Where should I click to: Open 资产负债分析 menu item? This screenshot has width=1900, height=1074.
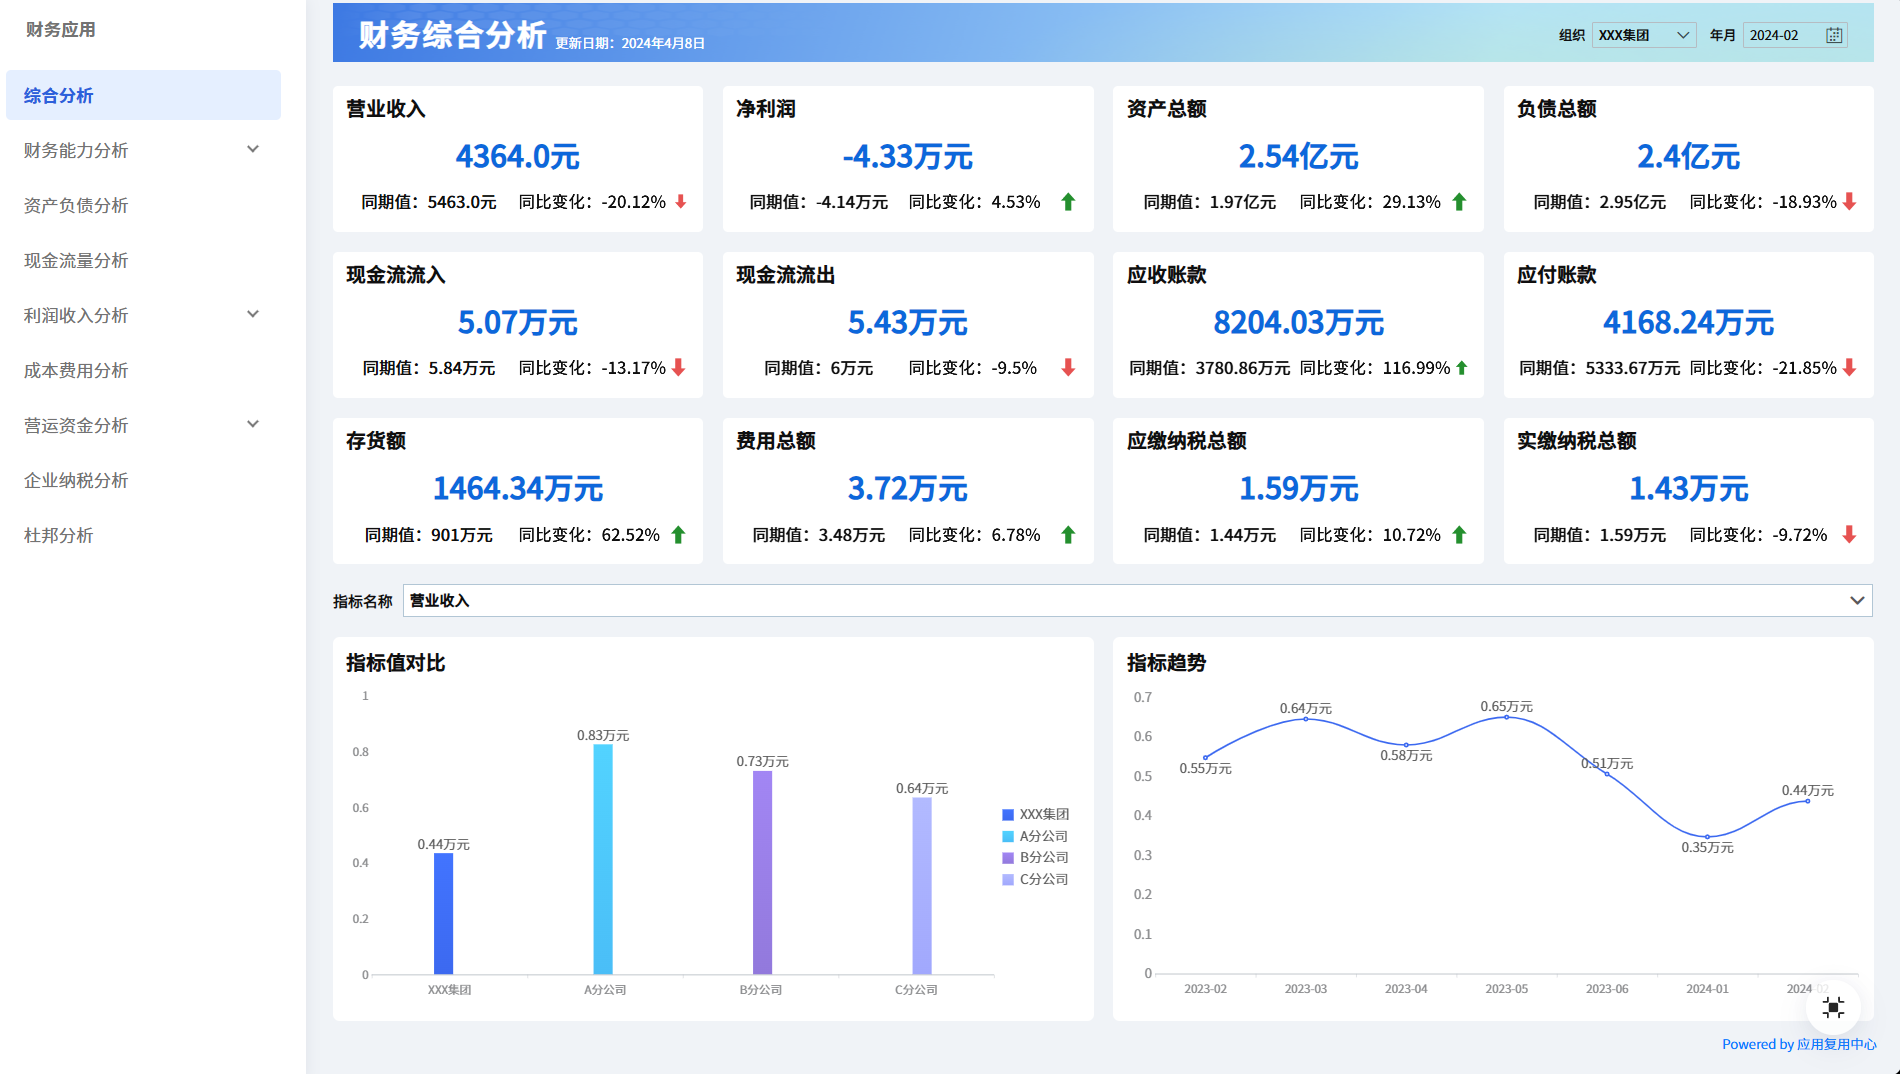[143, 205]
